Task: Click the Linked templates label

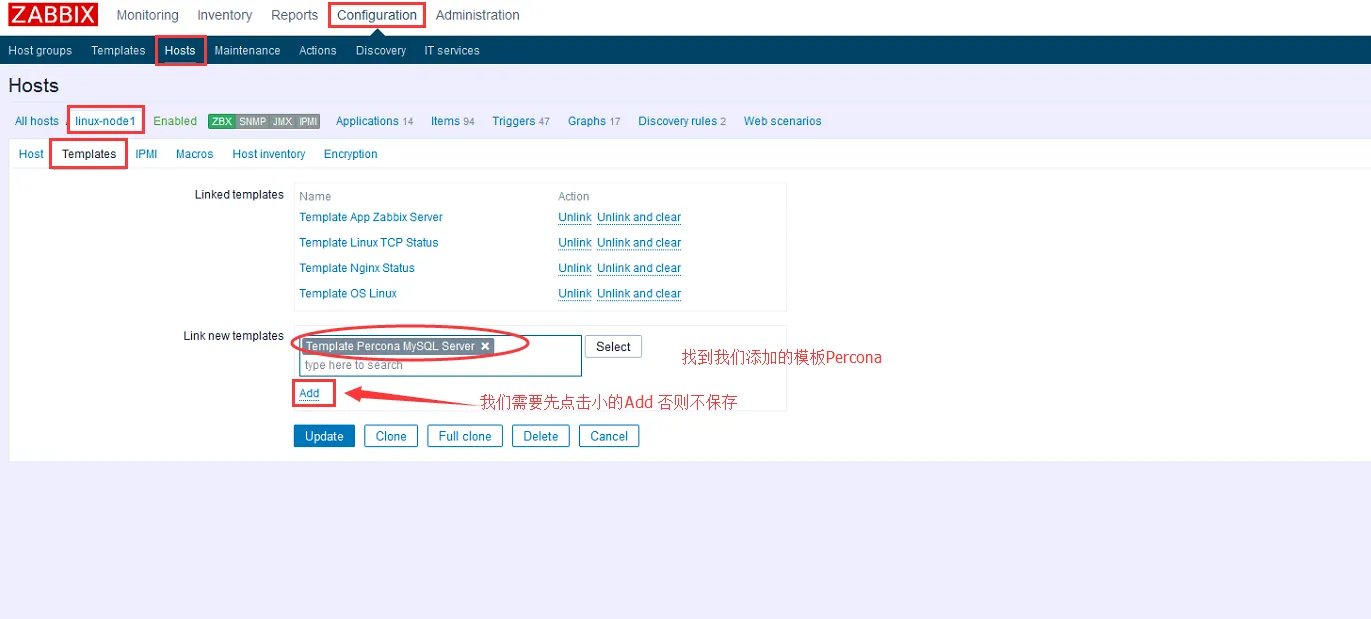Action: coord(239,194)
